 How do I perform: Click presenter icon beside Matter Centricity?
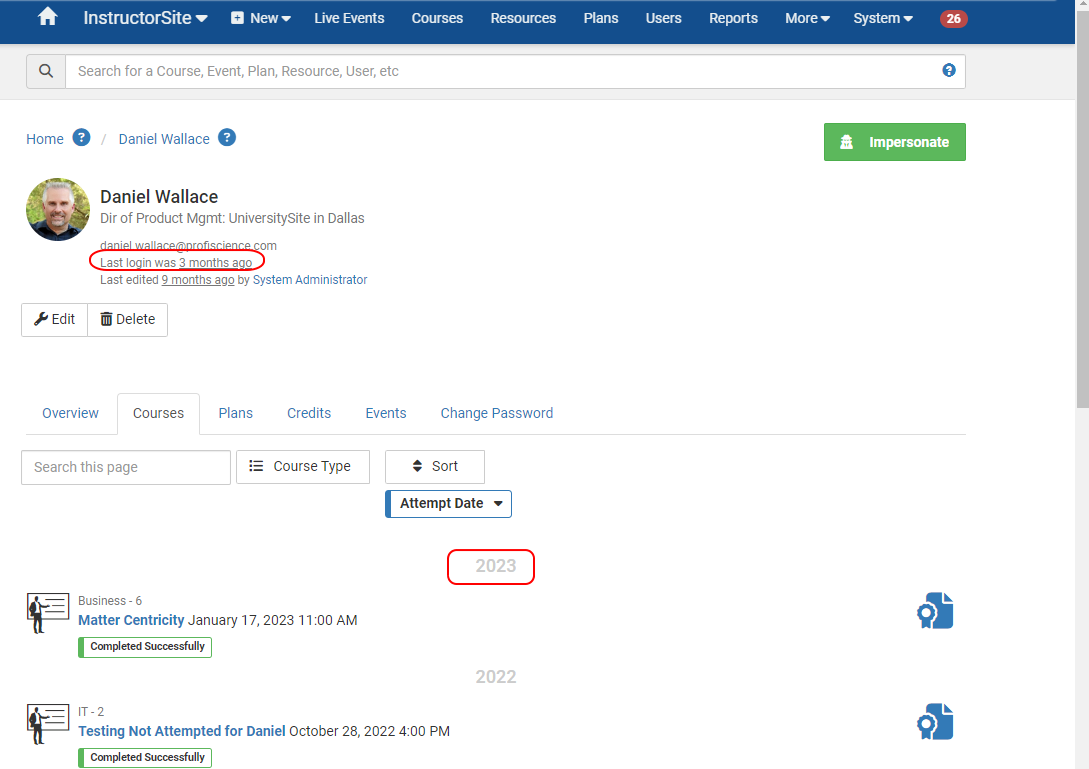point(48,613)
